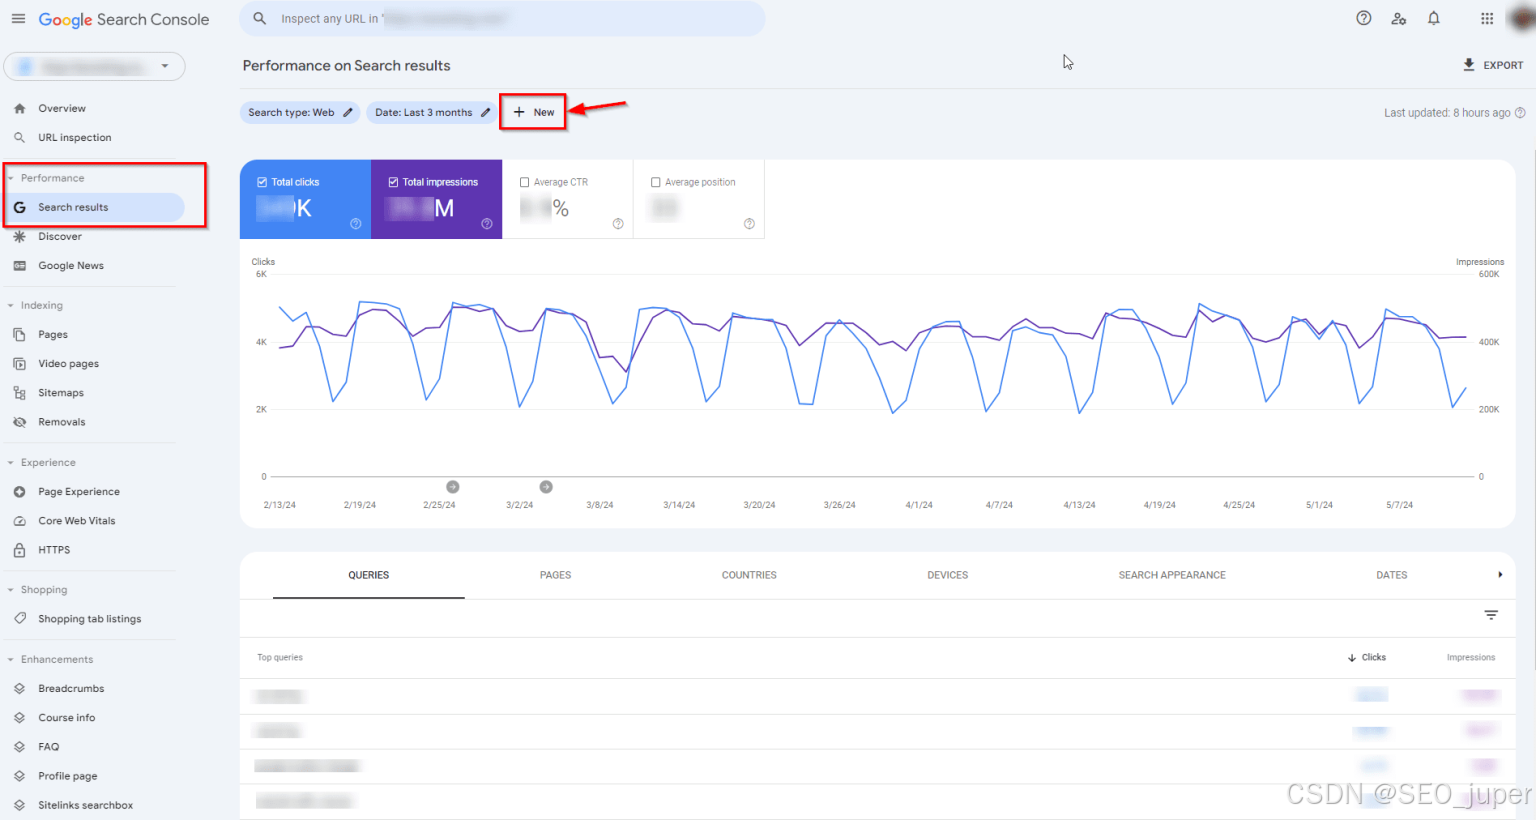1536x820 pixels.
Task: Open the property selector dropdown
Action: (95, 67)
